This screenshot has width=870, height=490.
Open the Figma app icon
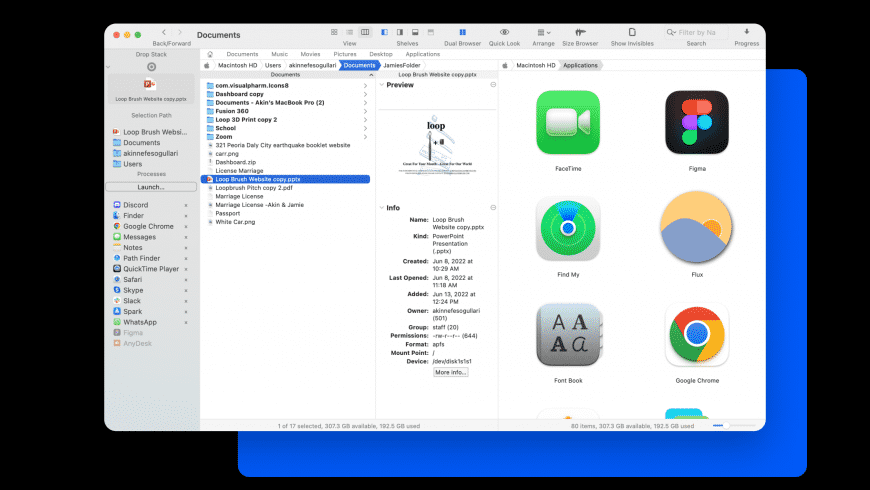tap(696, 123)
